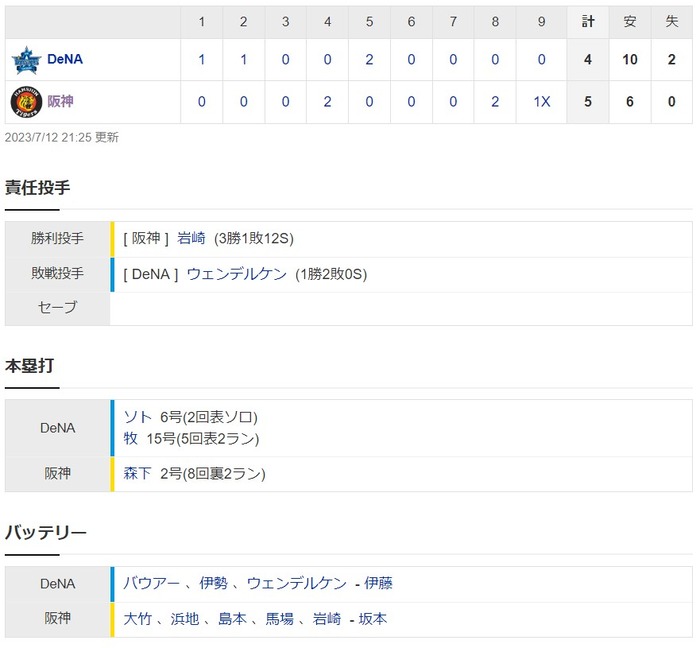This screenshot has height=648, width=700.
Task: Click the Hanshin Tigers team logo
Action: (26, 102)
